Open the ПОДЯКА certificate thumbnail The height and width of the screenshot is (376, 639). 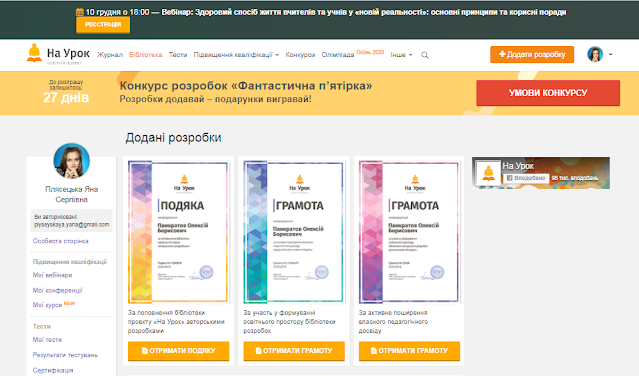(x=178, y=232)
